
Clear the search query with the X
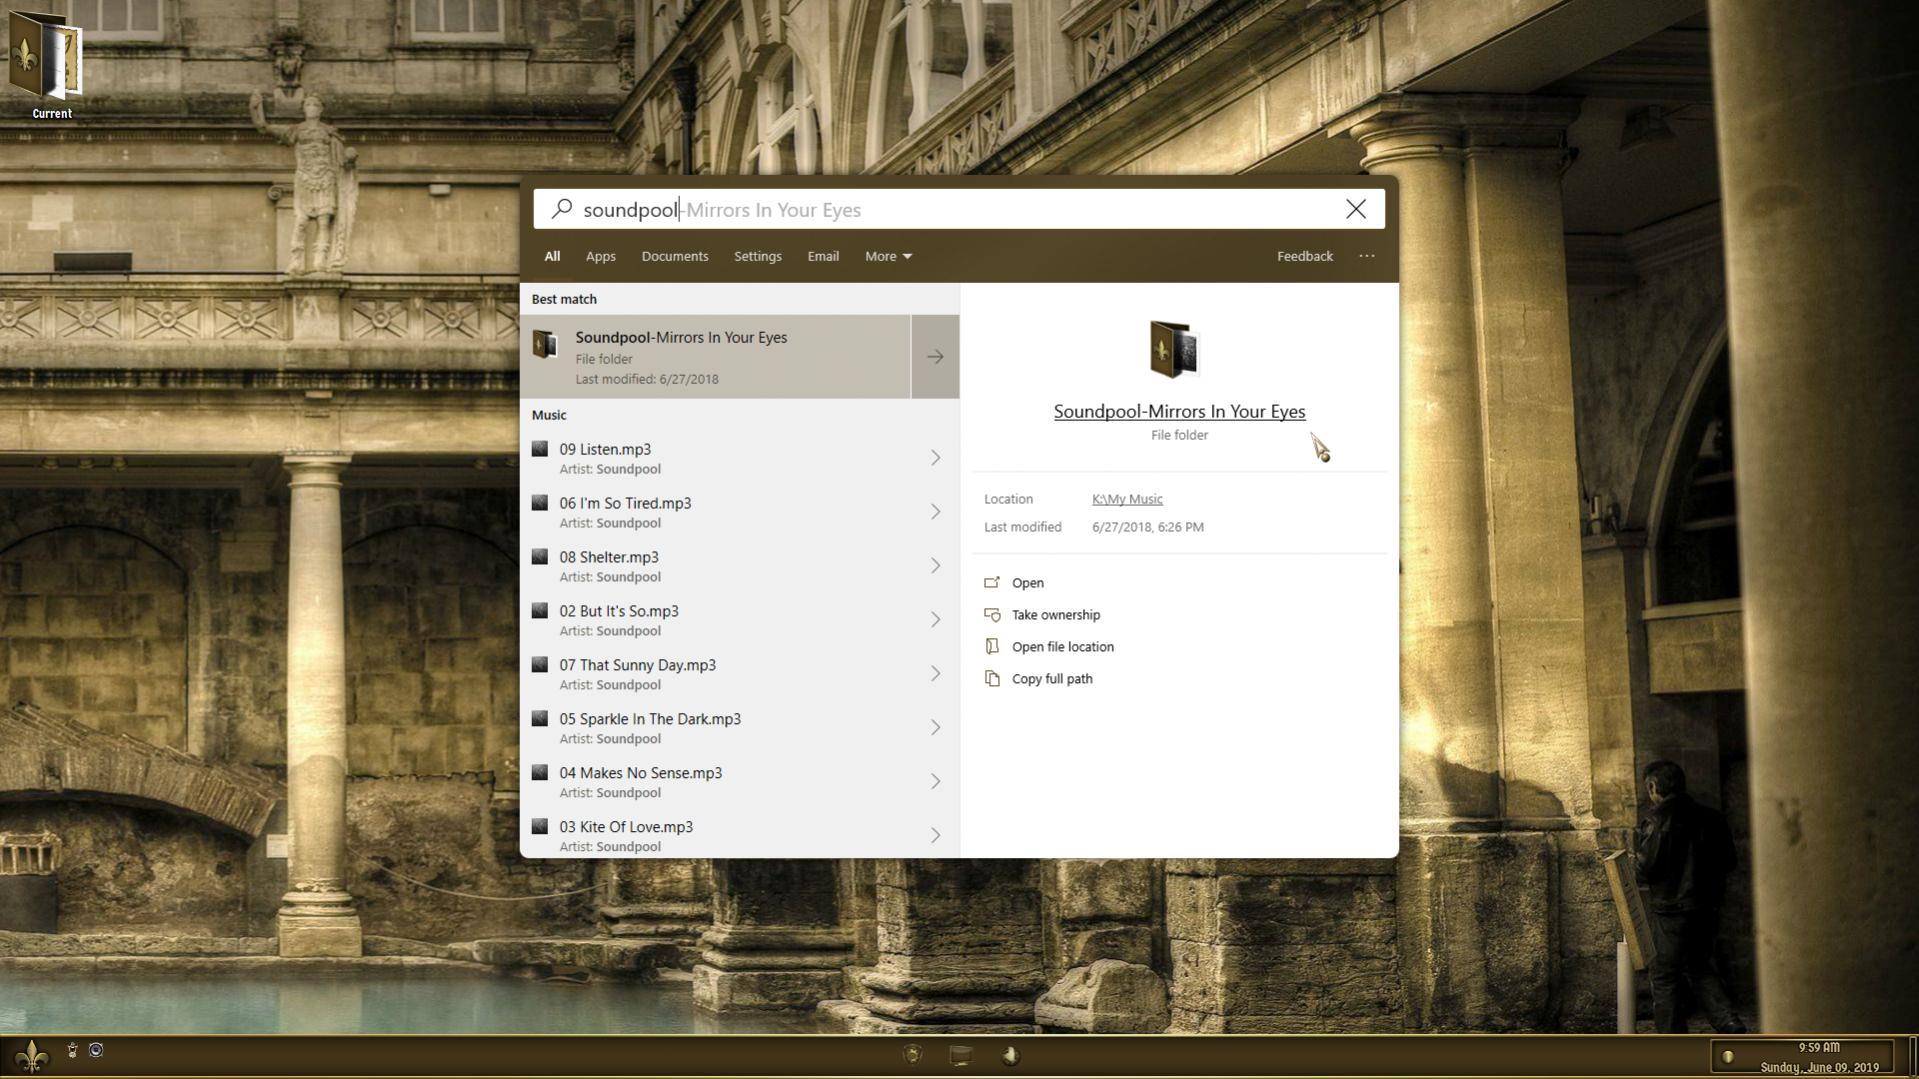[1356, 209]
